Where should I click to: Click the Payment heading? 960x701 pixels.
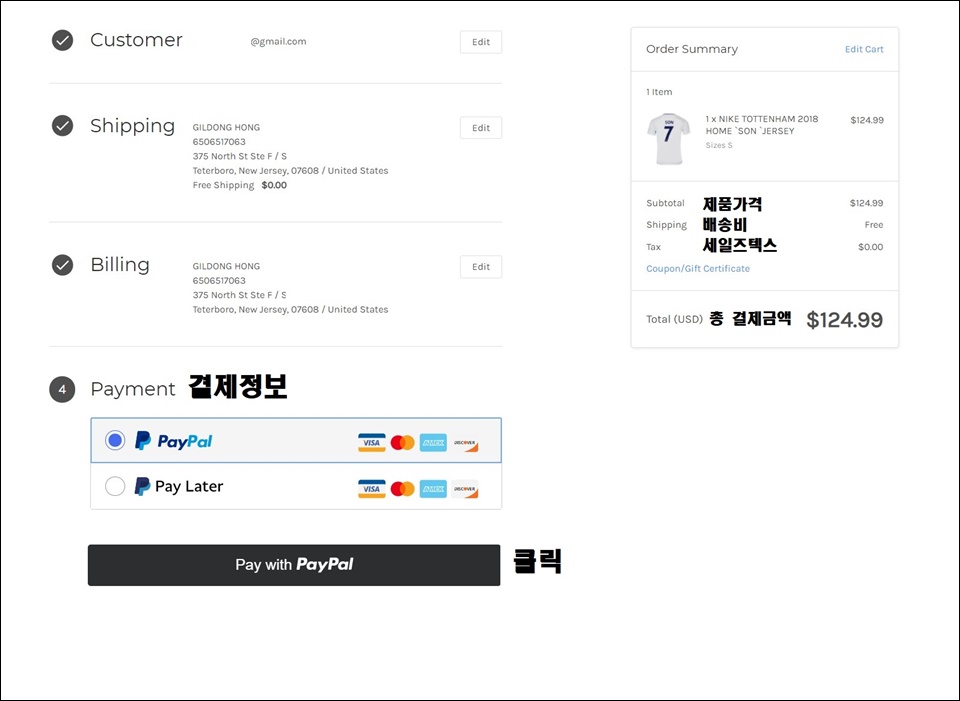point(133,389)
